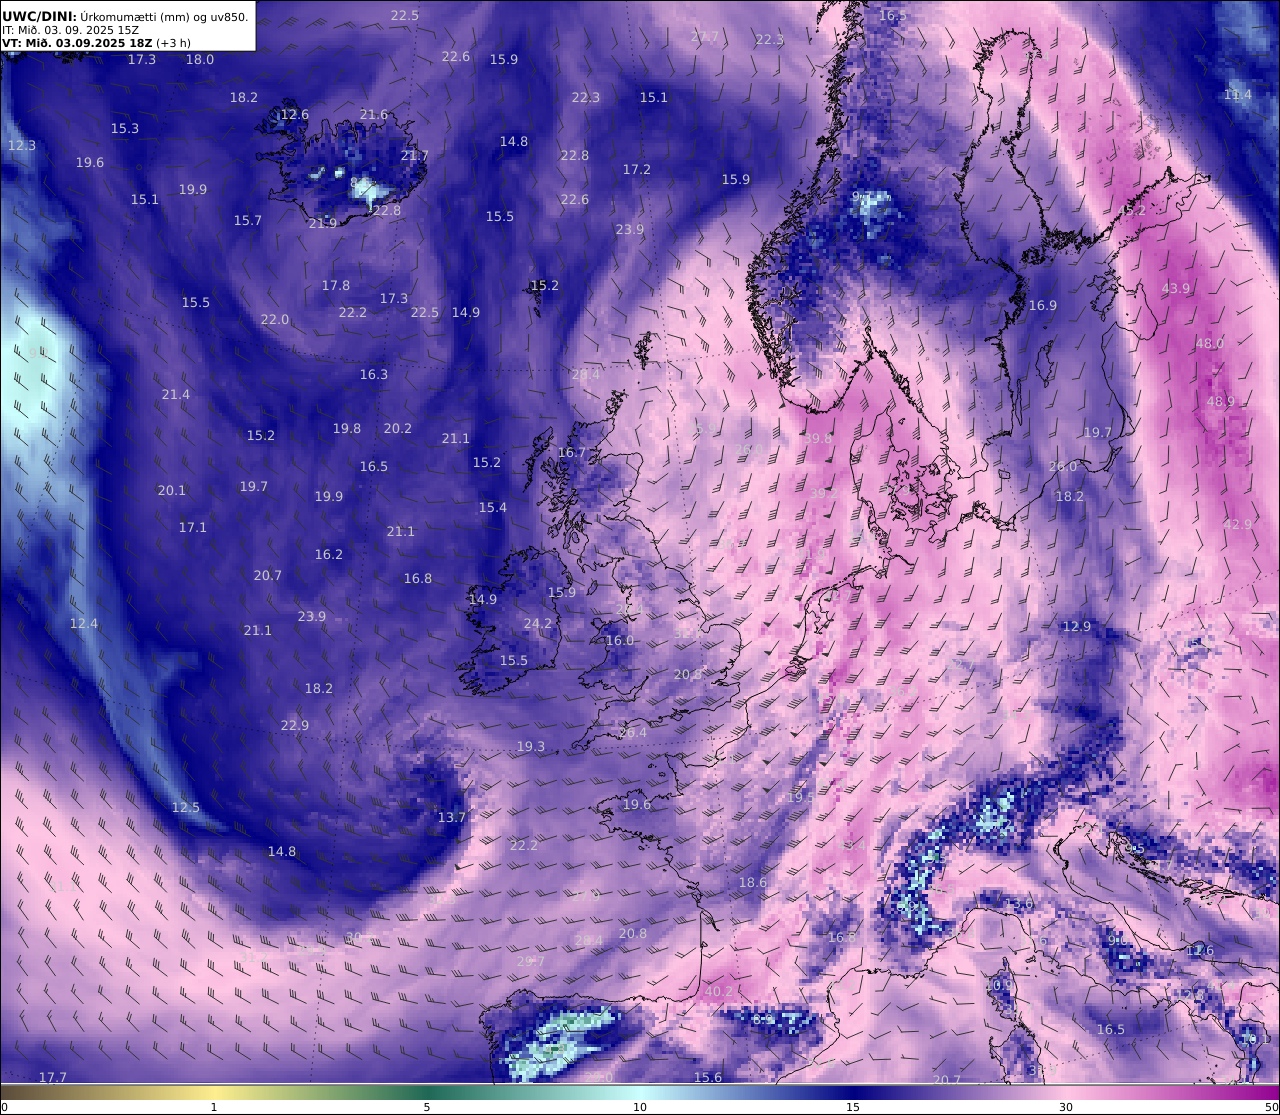
Task: Click the 15.6 value near the bottom edge
Action: [708, 1077]
